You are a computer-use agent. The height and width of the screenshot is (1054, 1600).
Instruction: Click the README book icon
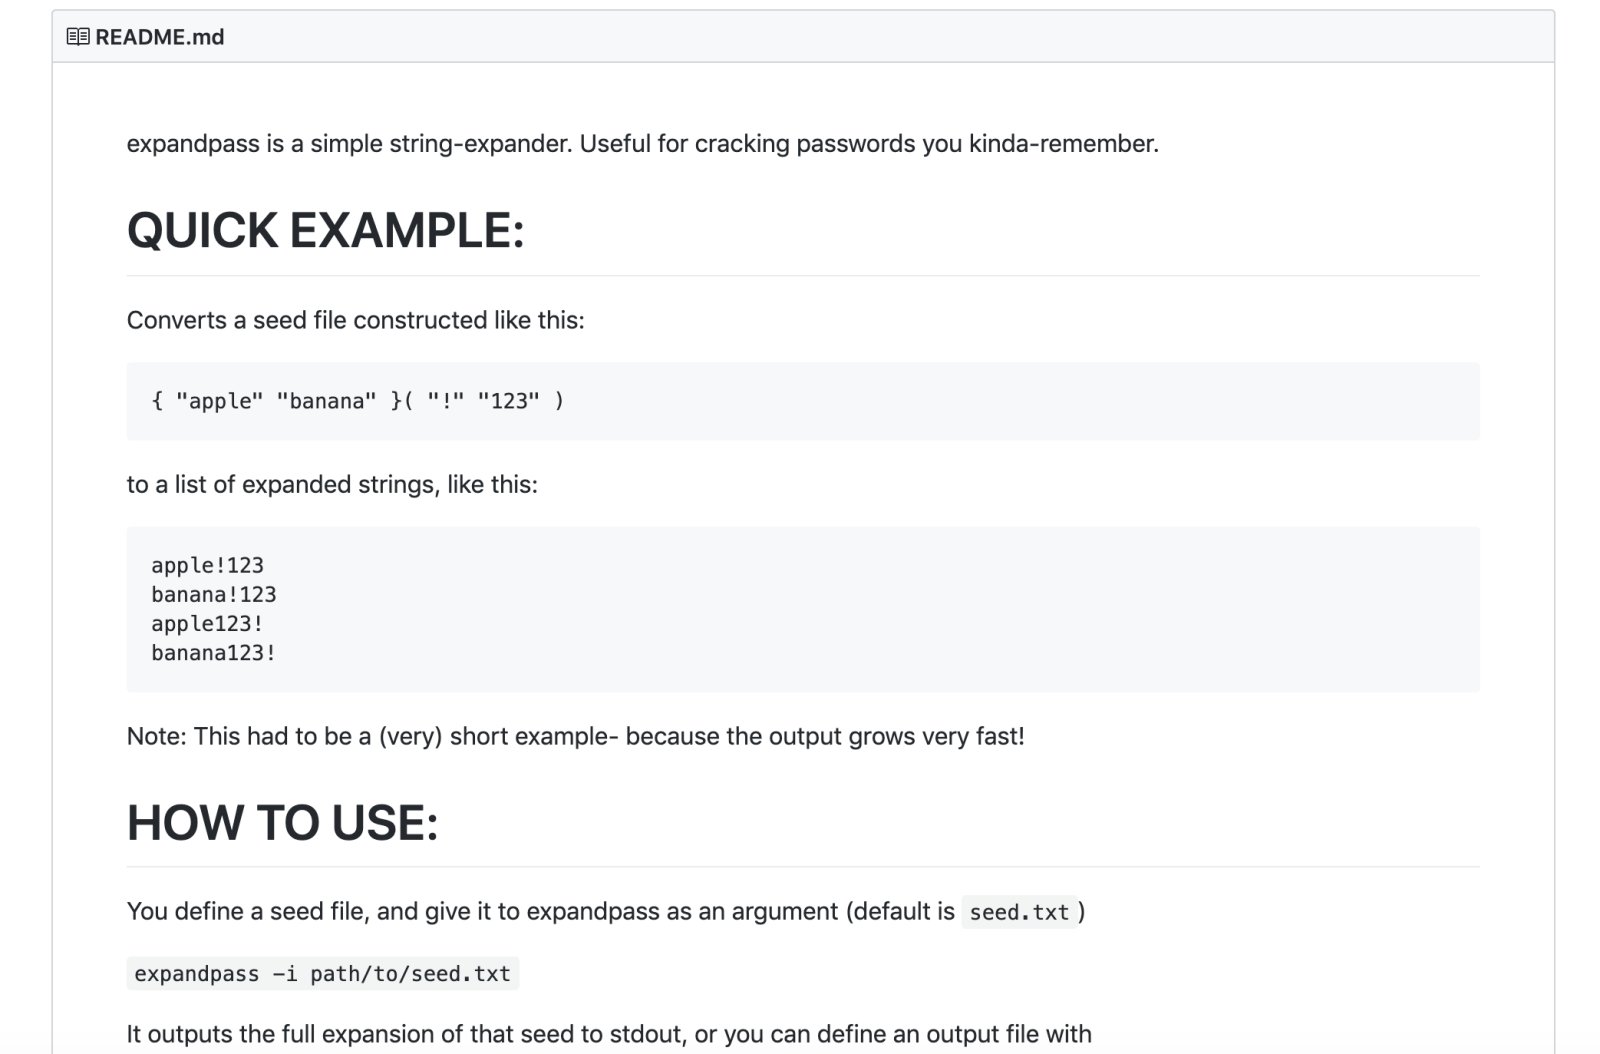[78, 37]
